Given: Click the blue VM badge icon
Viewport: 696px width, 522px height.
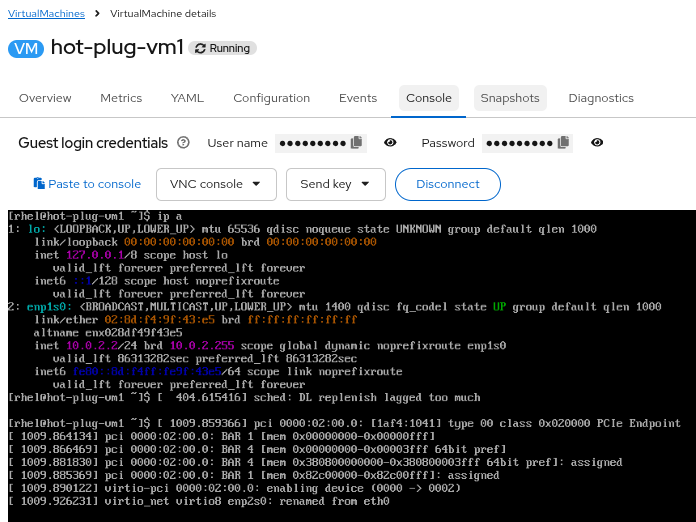Looking at the screenshot, I should tap(26, 48).
